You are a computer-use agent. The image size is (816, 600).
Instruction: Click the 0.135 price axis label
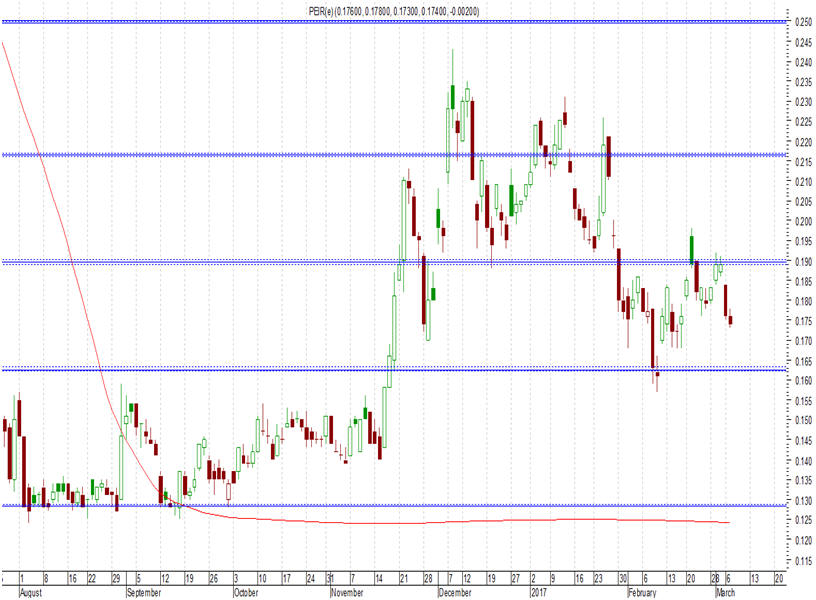pos(804,480)
